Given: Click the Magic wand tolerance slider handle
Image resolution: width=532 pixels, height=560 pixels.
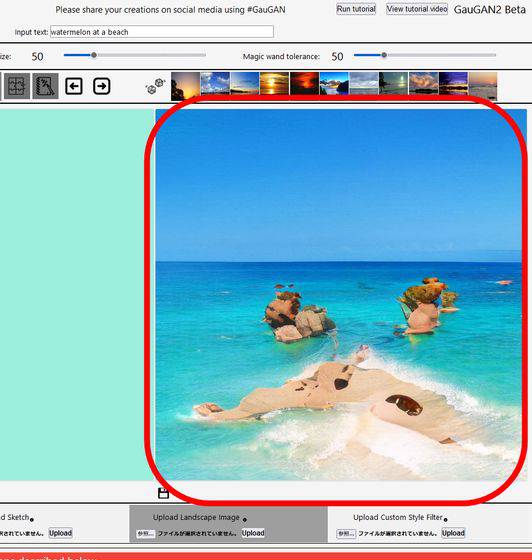Looking at the screenshot, I should click(x=384, y=55).
